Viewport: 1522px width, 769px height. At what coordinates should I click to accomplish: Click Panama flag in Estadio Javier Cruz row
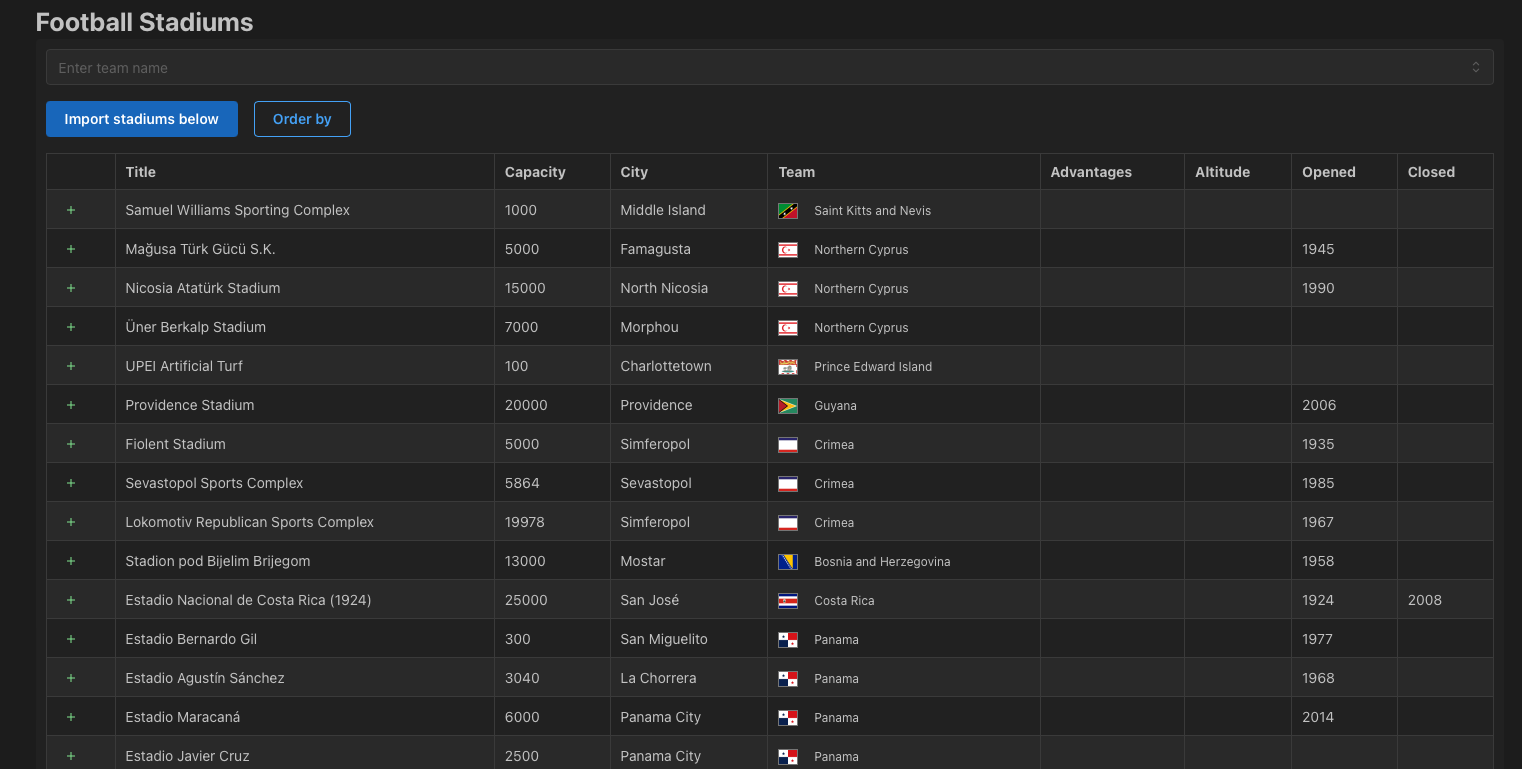(788, 757)
